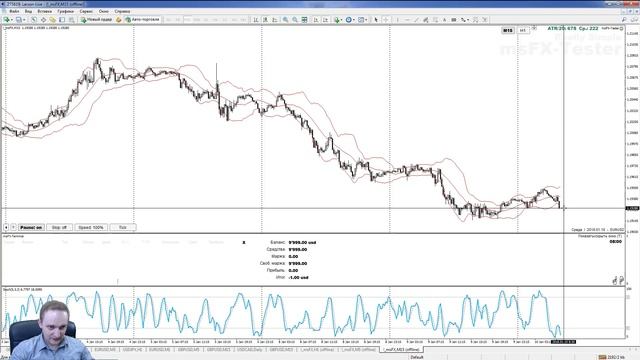Open the Графики menu
The height and width of the screenshot is (360, 640).
65,11
